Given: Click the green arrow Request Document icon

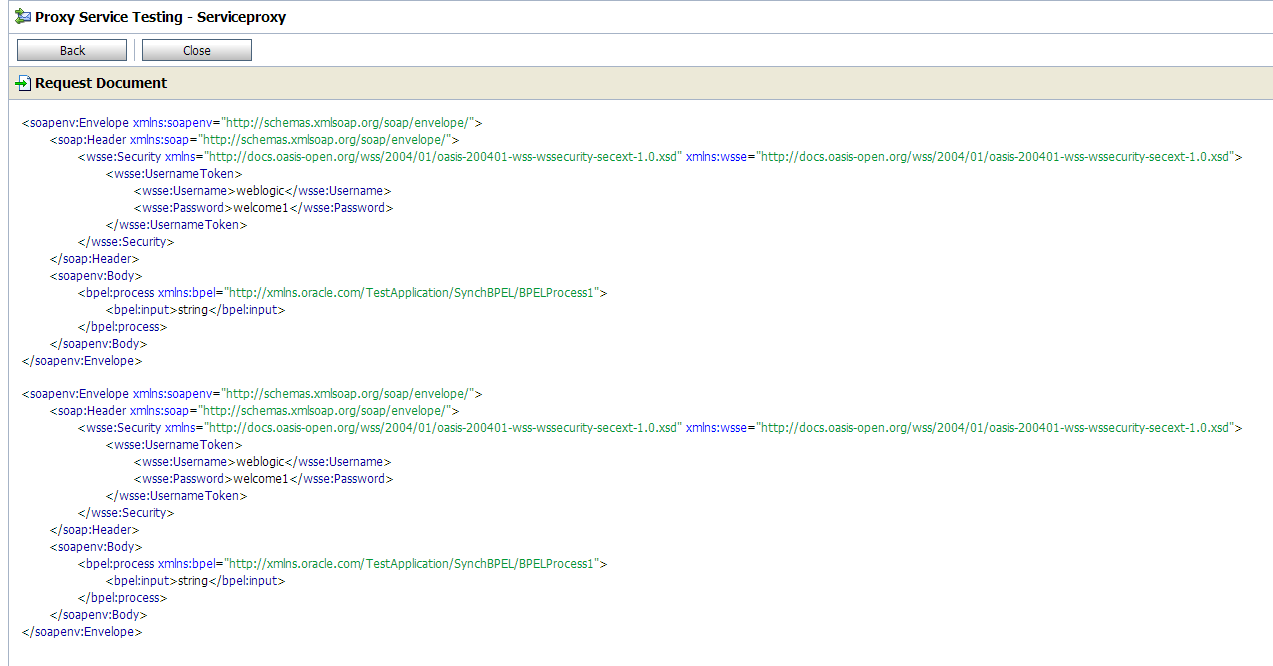Looking at the screenshot, I should 22,83.
